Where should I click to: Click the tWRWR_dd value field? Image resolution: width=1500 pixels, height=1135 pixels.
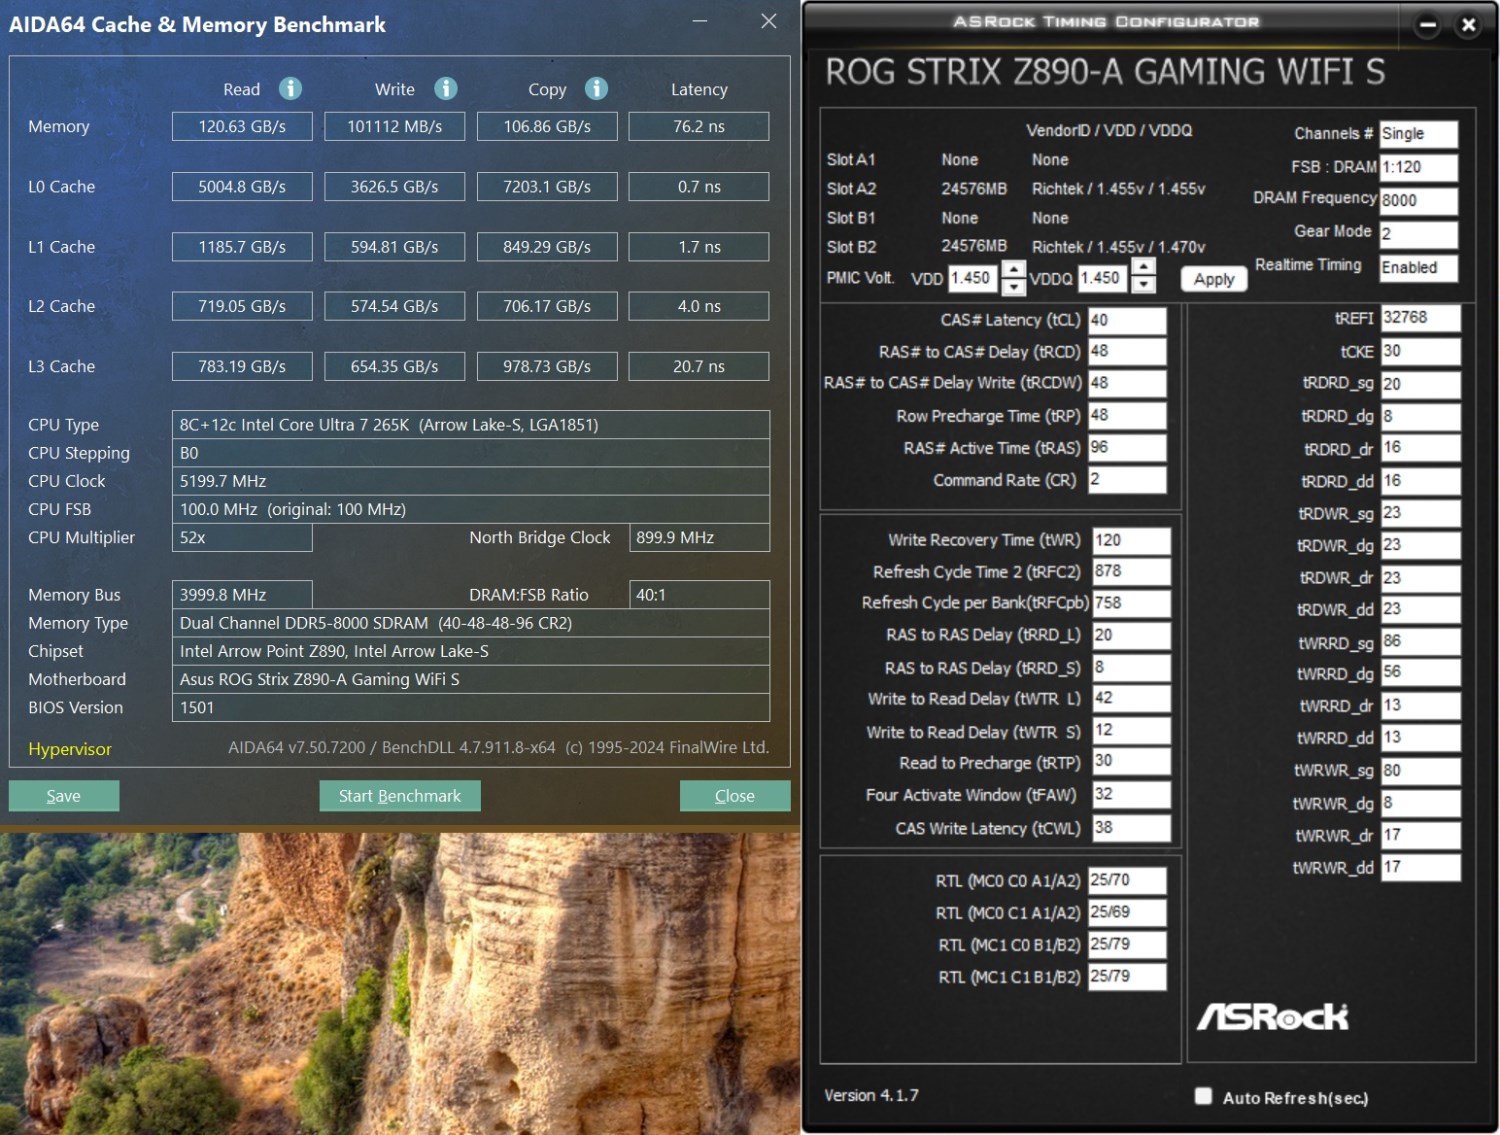click(x=1421, y=867)
